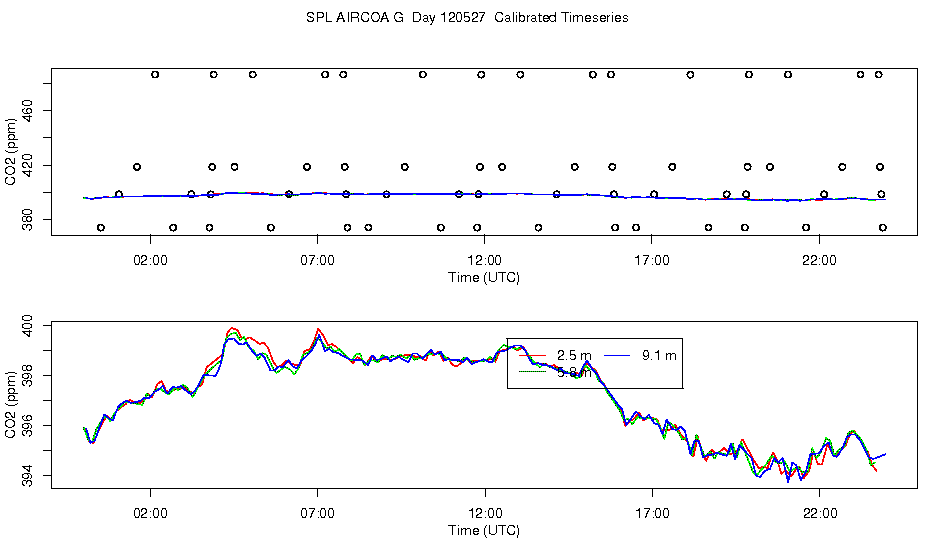
Task: Click the red 2.5 m legend line
Action: [x=532, y=356]
